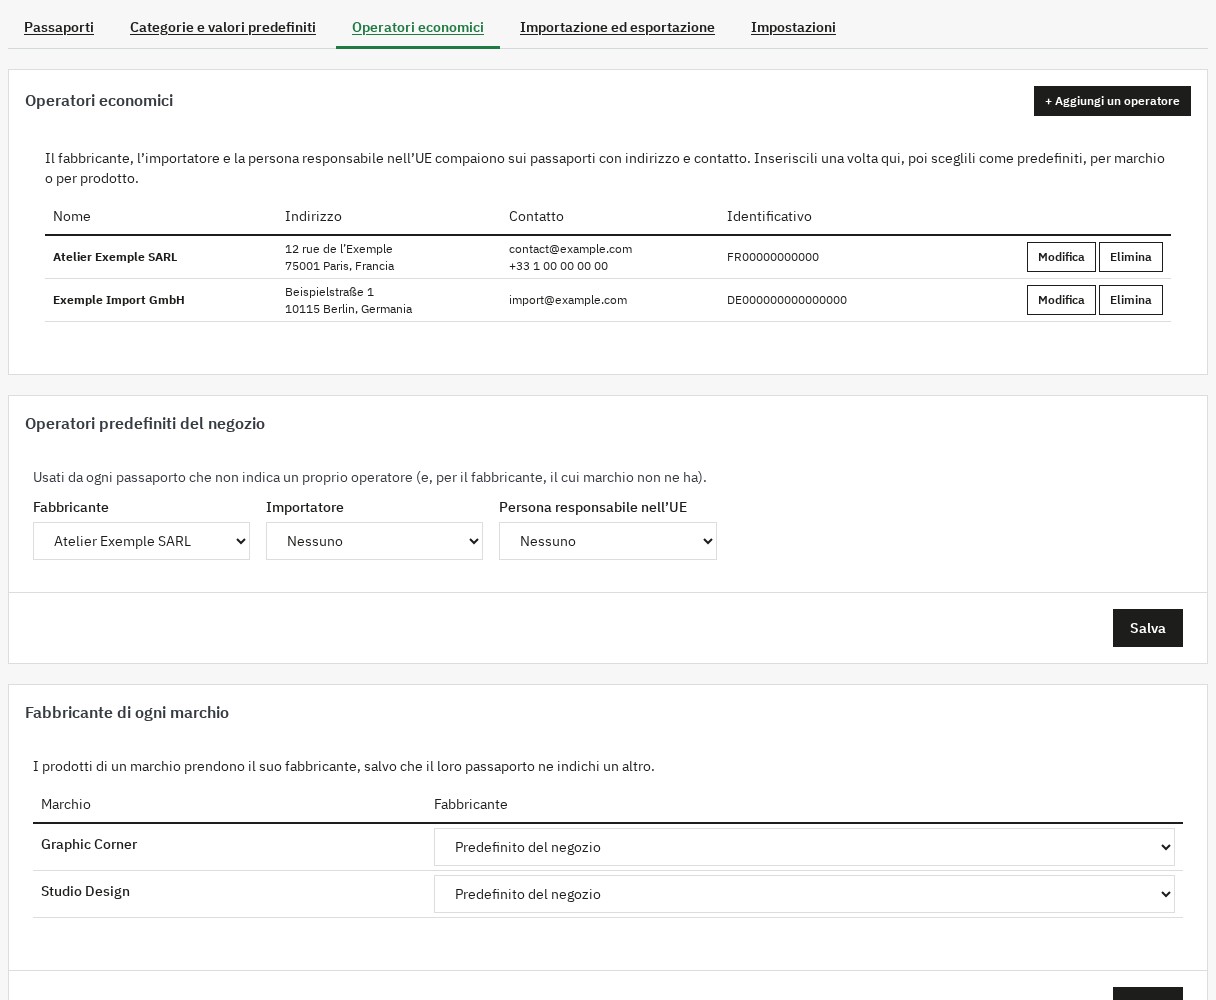Click the Atelier Exemple SARL name
This screenshot has height=1000, width=1216.
115,257
